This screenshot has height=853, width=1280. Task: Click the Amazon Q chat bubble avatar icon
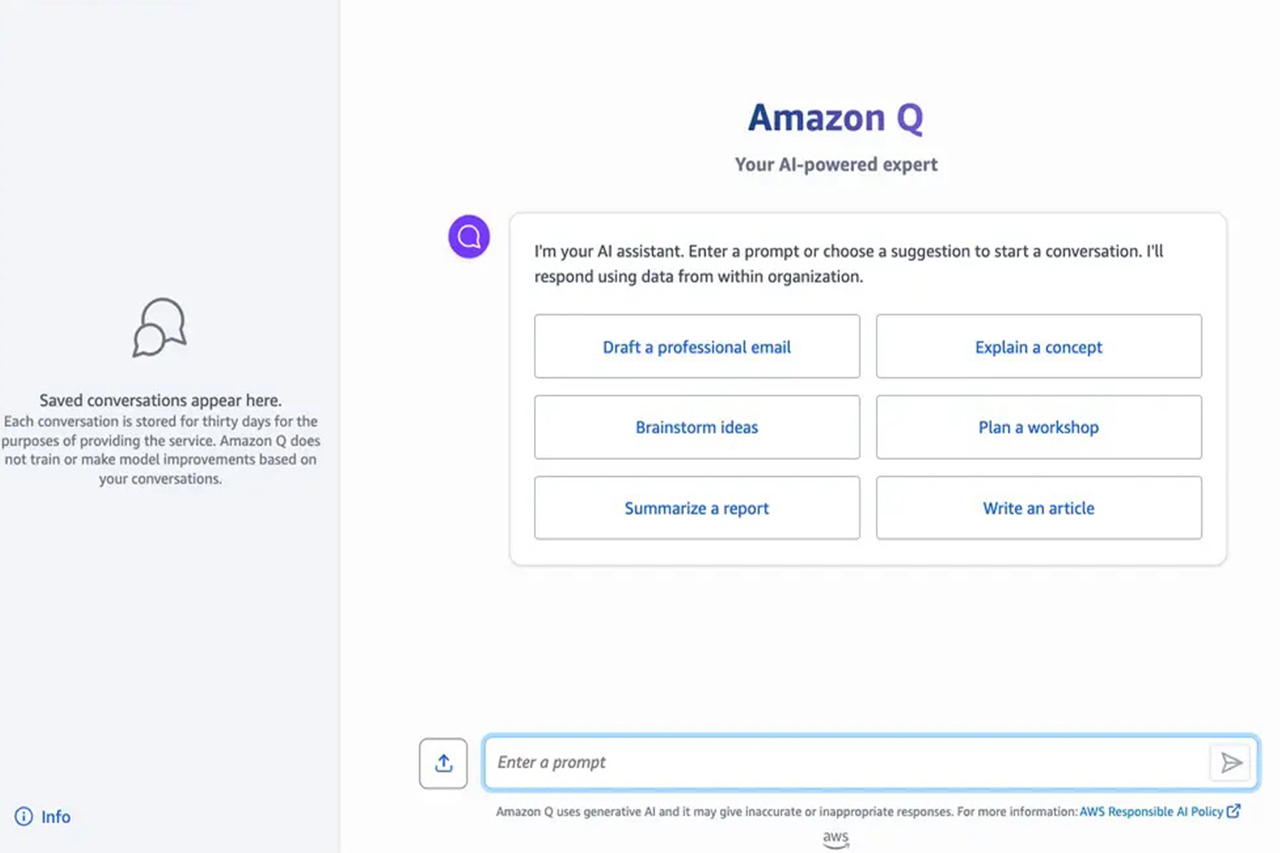(x=468, y=236)
